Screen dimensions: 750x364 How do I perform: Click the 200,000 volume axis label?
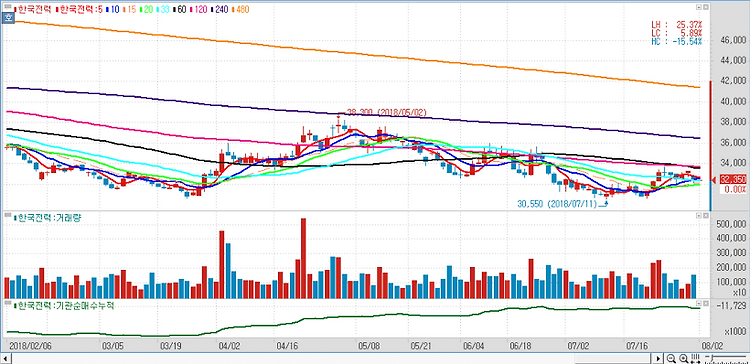click(x=730, y=267)
